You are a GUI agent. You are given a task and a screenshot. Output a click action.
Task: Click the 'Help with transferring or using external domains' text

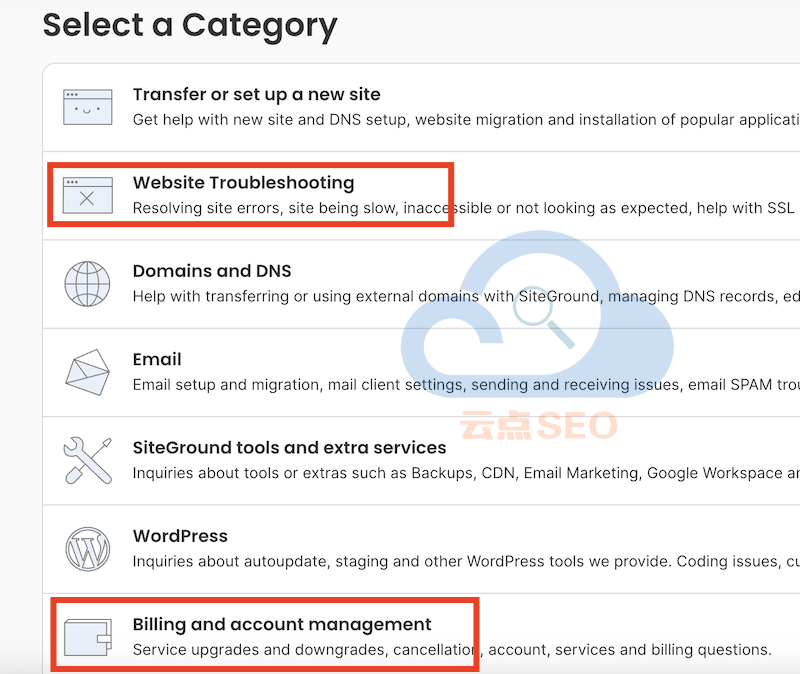tap(466, 296)
